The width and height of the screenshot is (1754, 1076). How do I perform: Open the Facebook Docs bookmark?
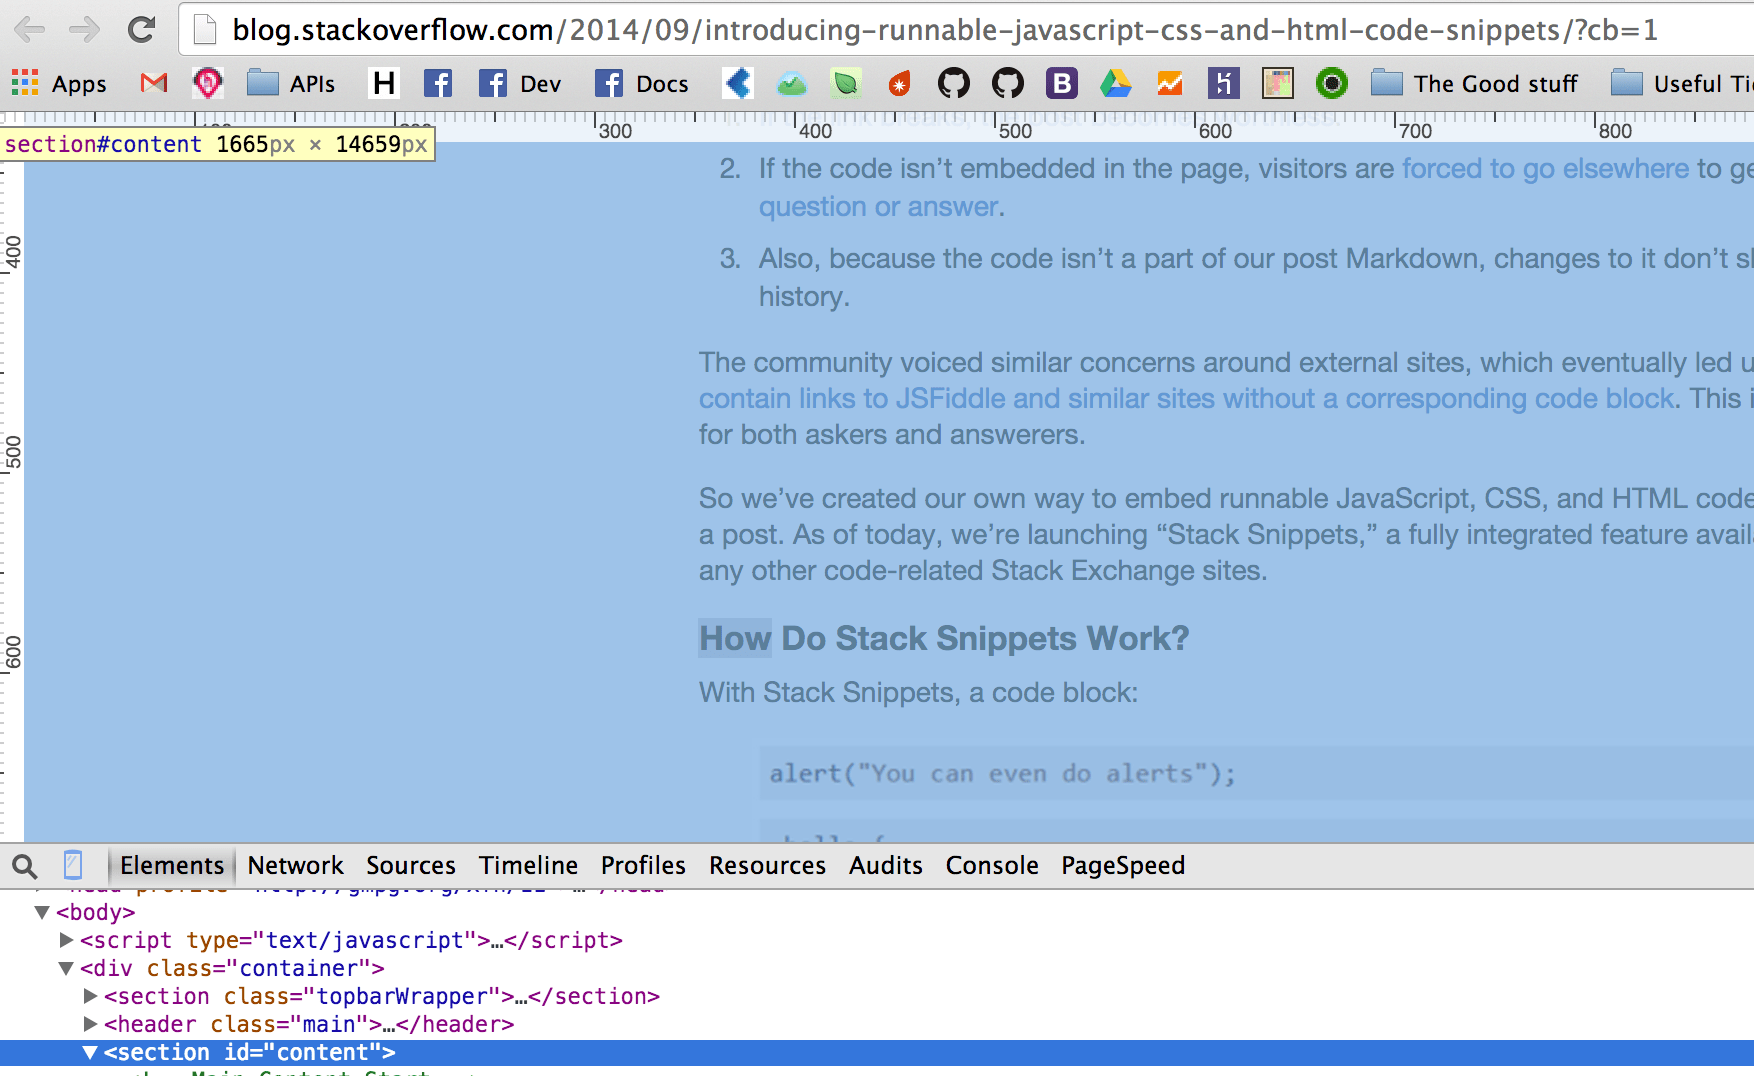642,83
